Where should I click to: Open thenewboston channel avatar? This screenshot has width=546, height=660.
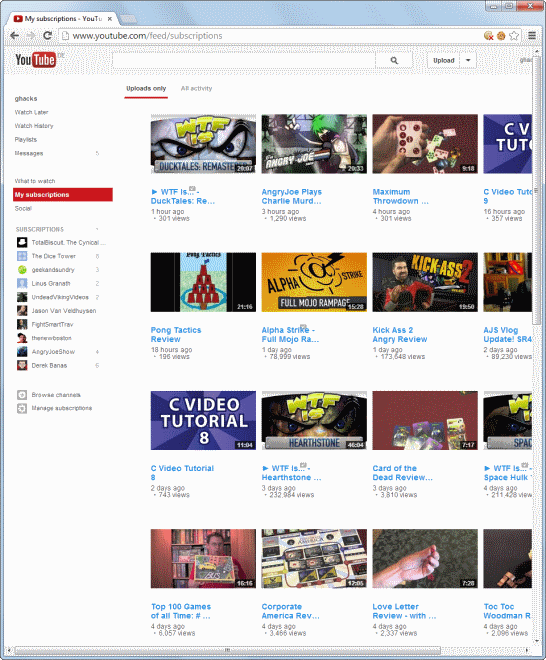[22, 338]
